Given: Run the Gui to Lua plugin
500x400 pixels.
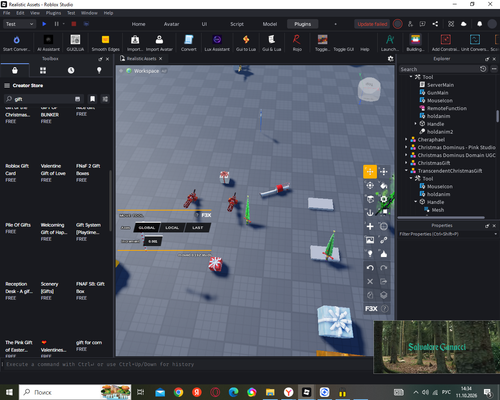Looking at the screenshot, I should (246, 43).
